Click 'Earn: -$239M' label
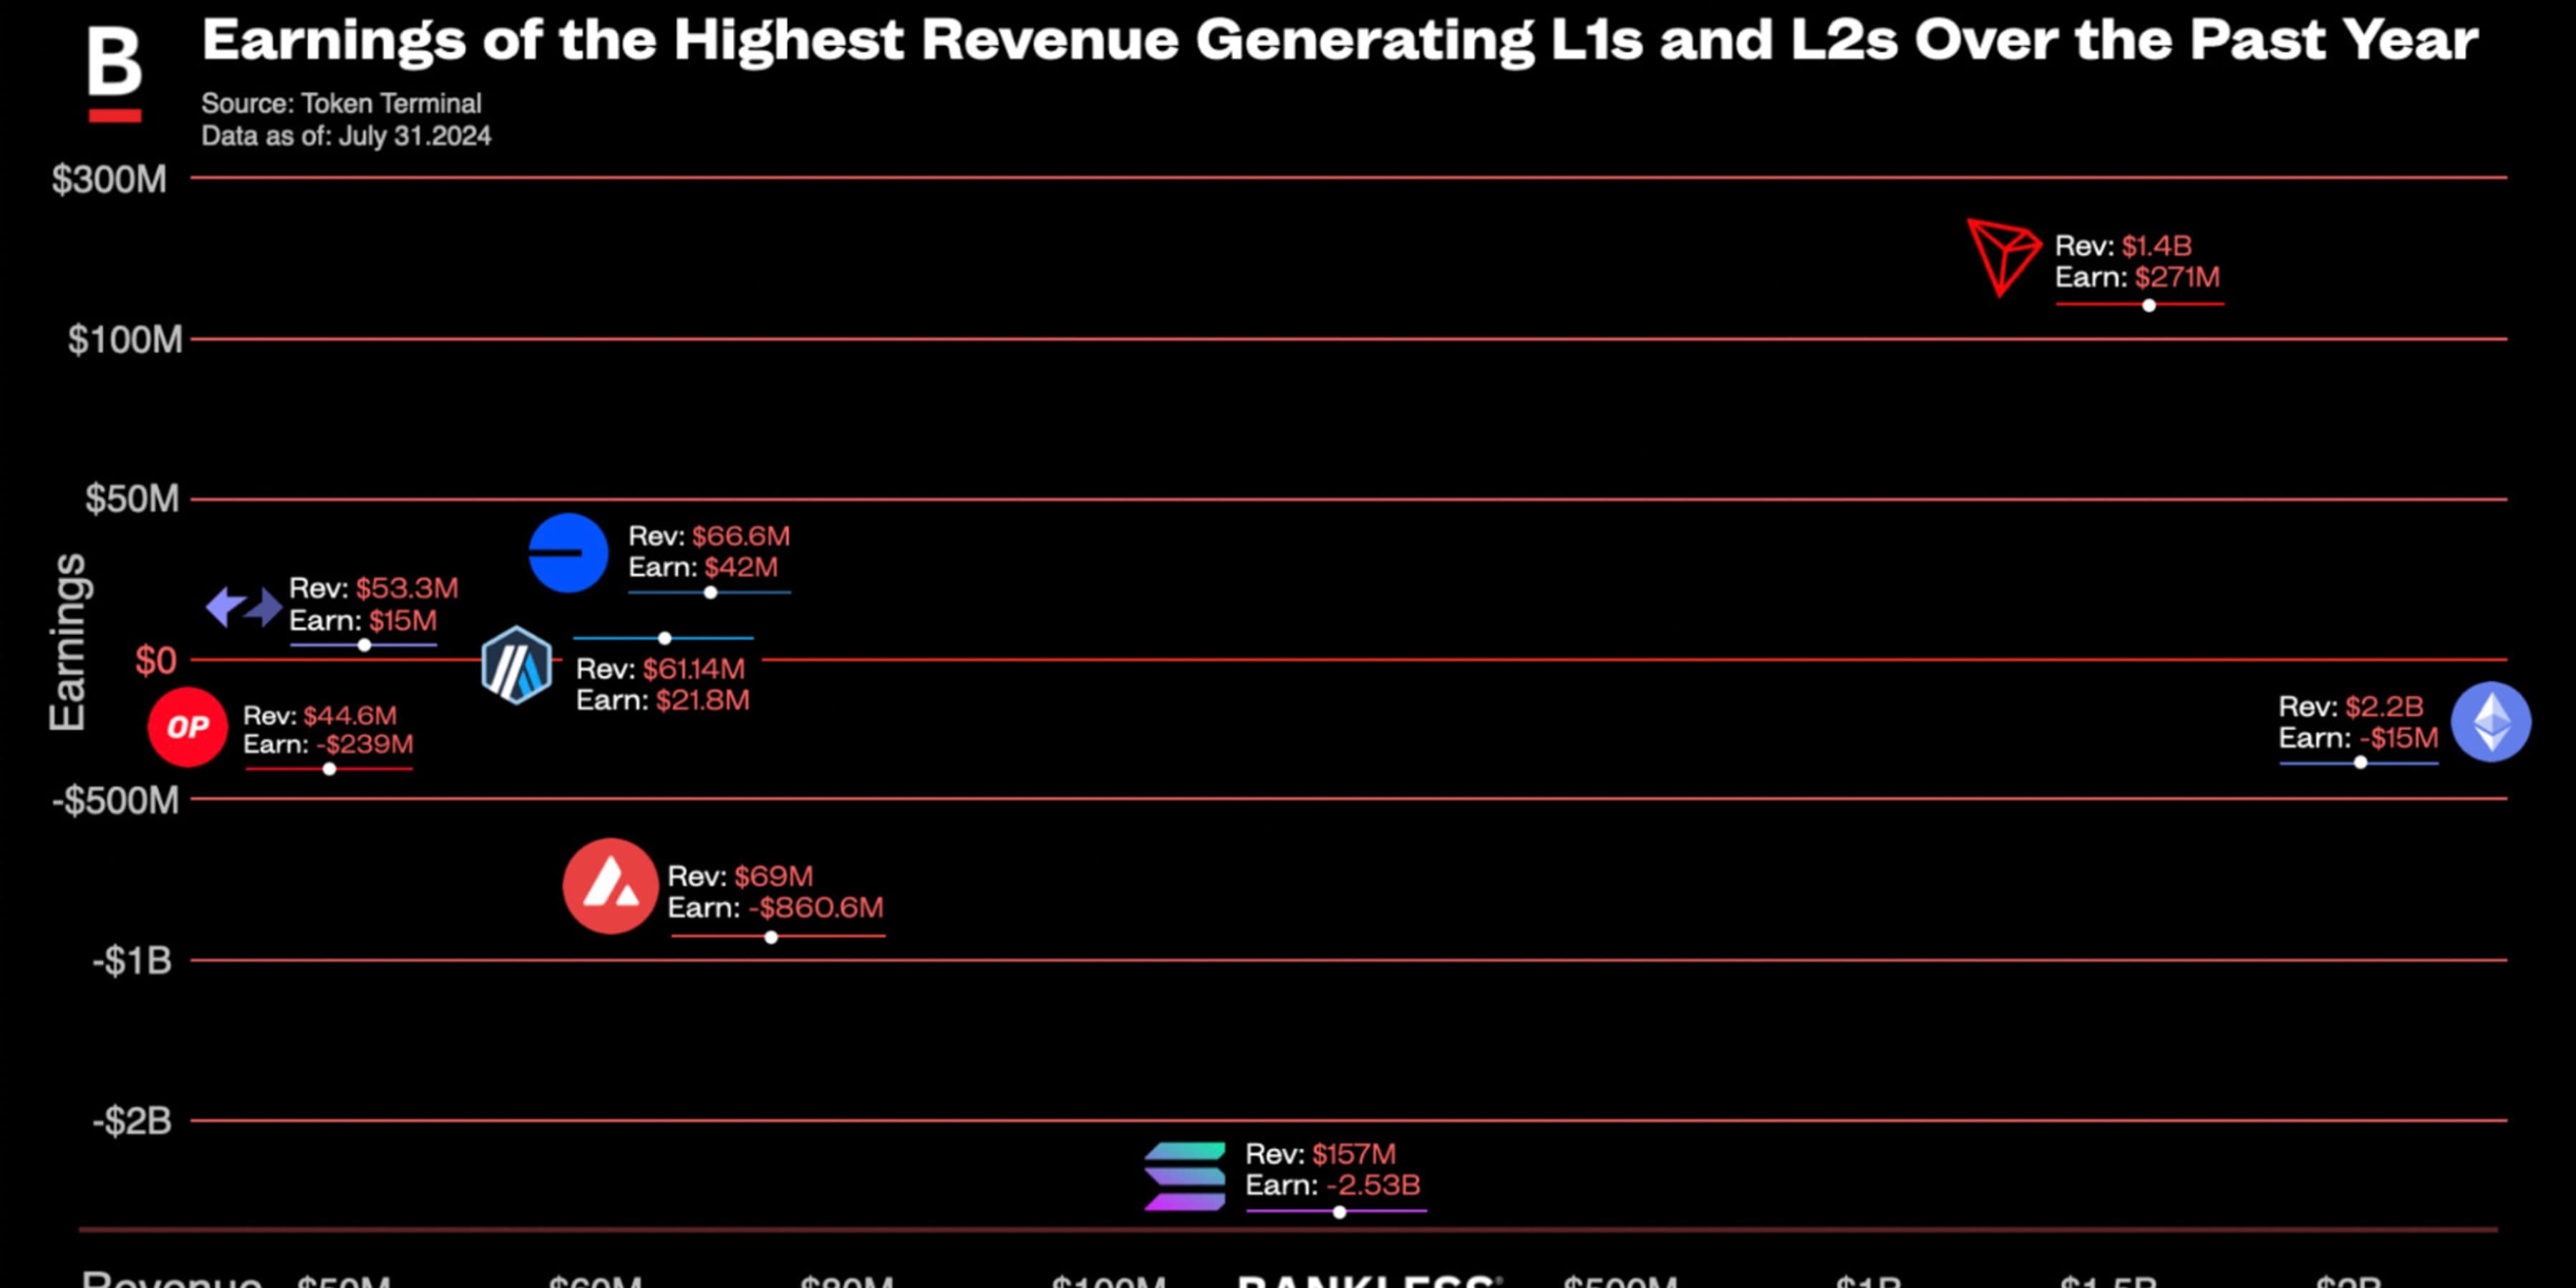The image size is (2576, 1288). [x=328, y=745]
